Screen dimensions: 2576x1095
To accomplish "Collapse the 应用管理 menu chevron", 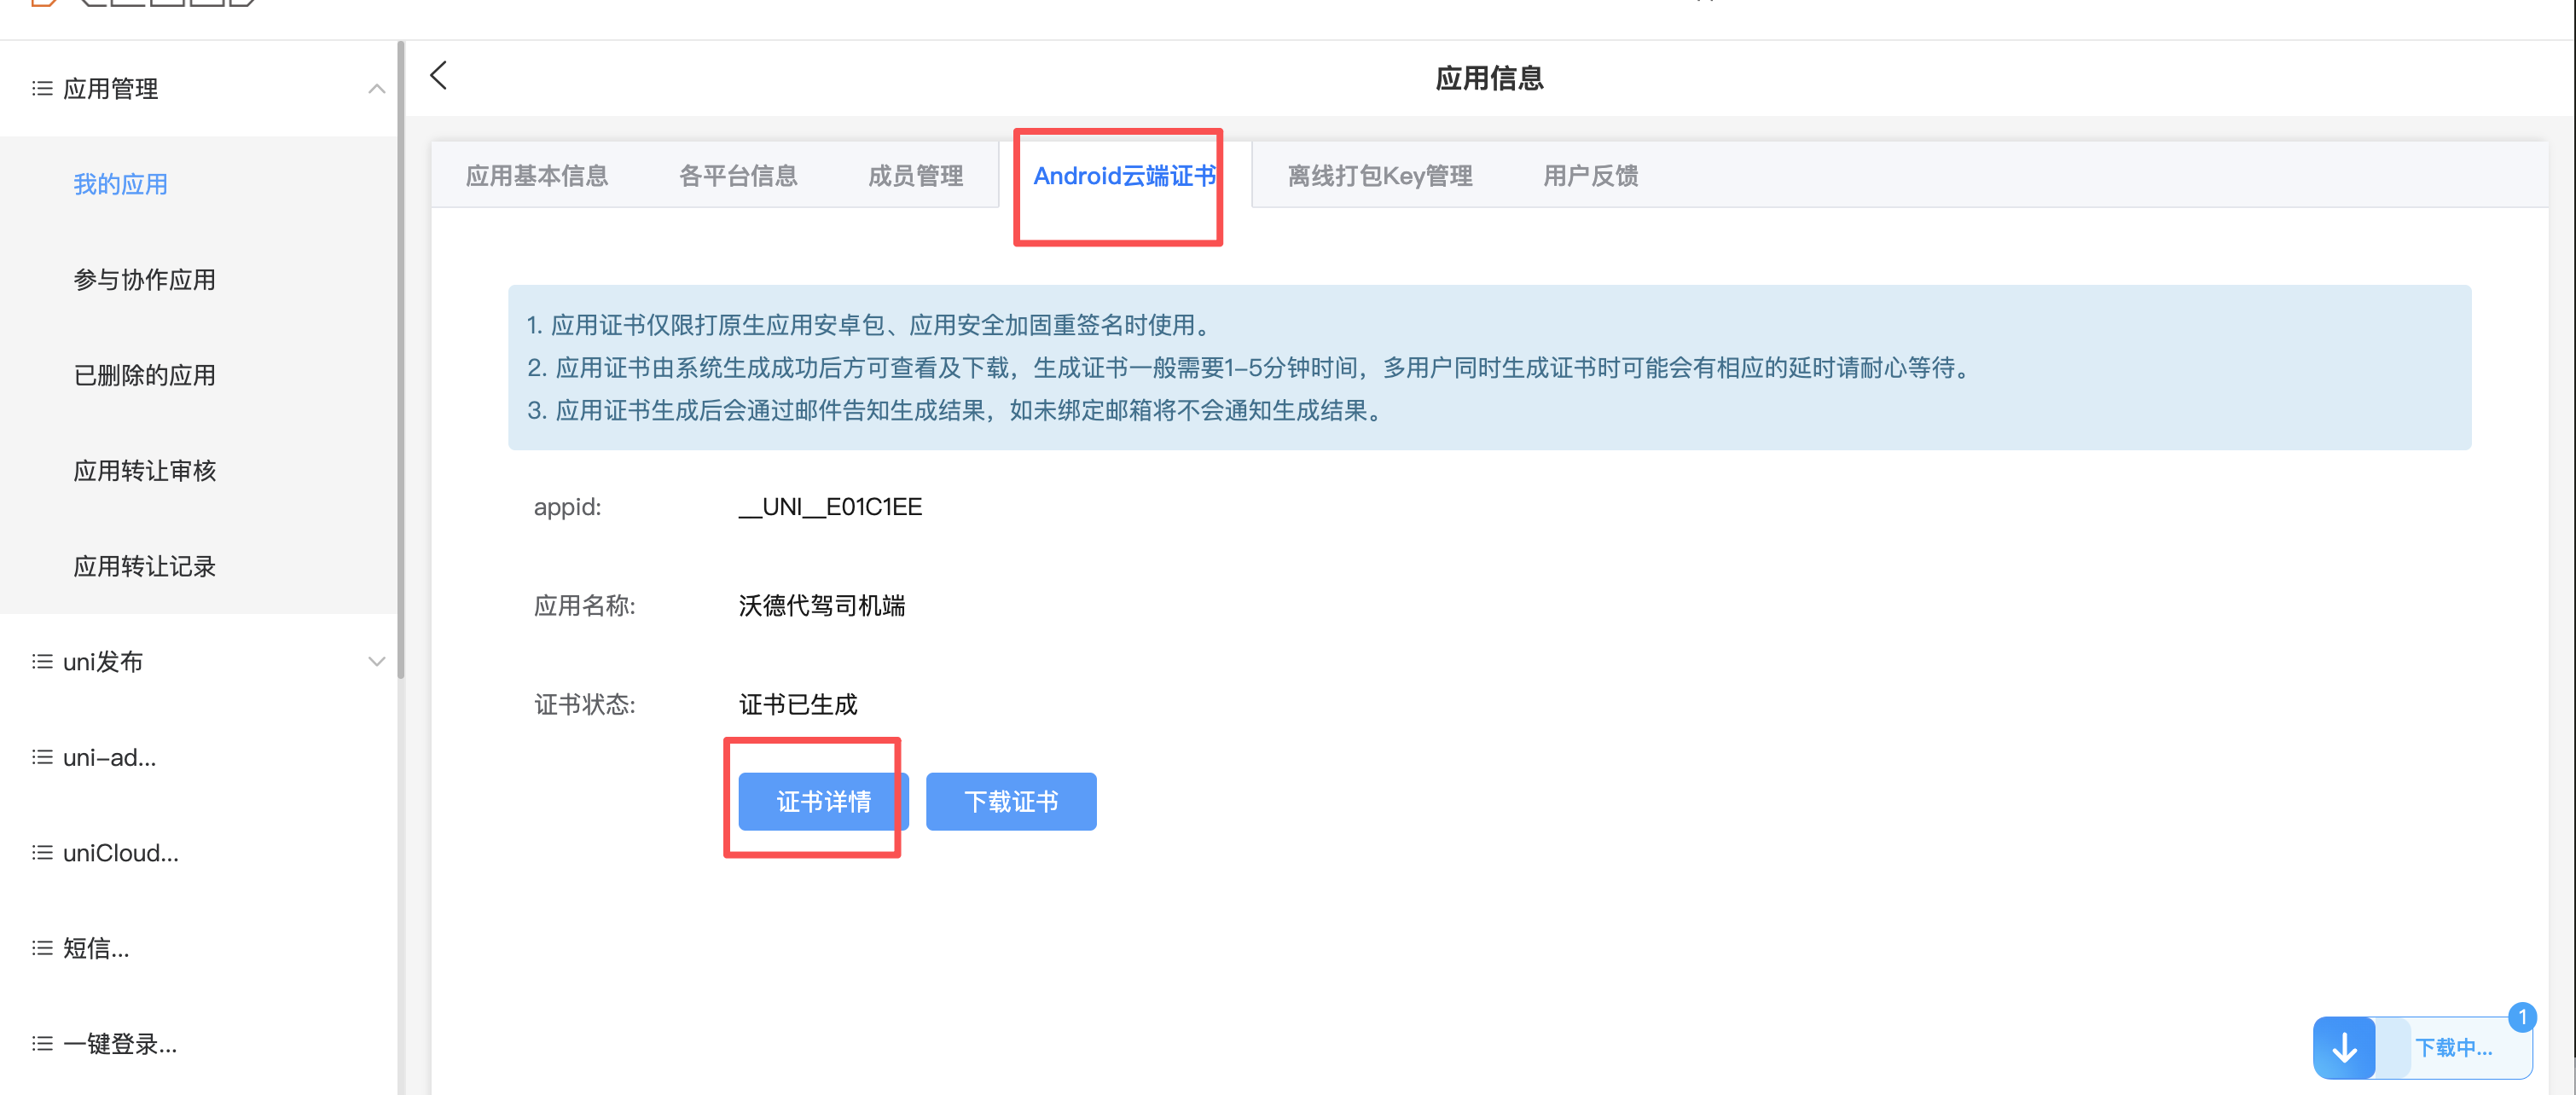I will 376,89.
